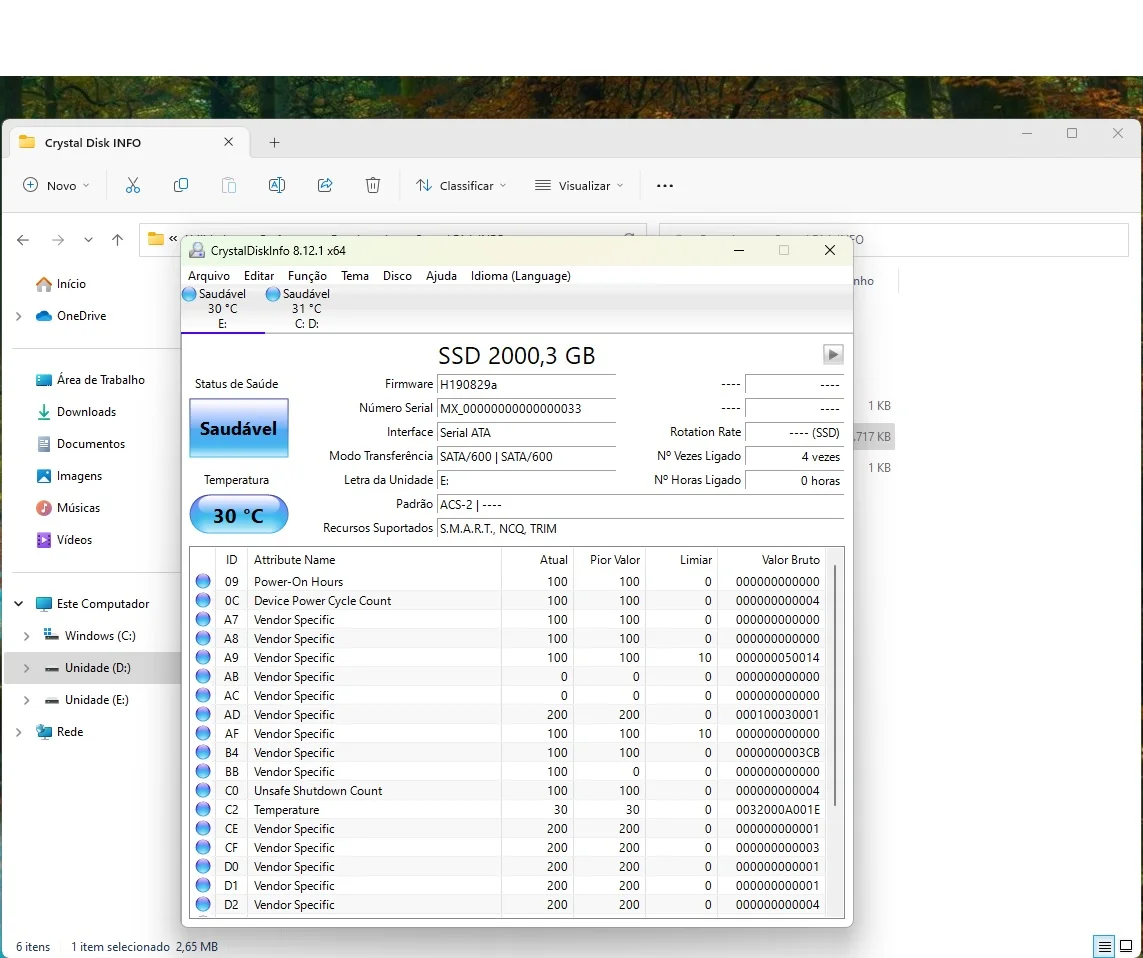This screenshot has width=1143, height=958.
Task: Click the Rename icon in Explorer toolbar
Action: pyautogui.click(x=277, y=185)
